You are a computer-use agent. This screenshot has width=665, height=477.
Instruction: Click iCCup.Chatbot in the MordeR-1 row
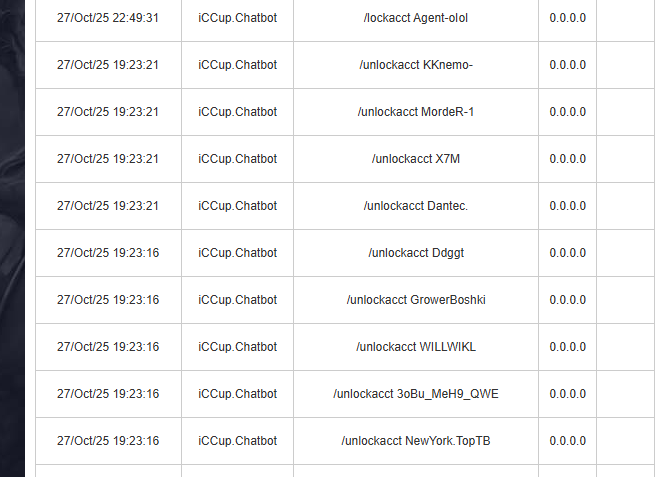tap(237, 112)
